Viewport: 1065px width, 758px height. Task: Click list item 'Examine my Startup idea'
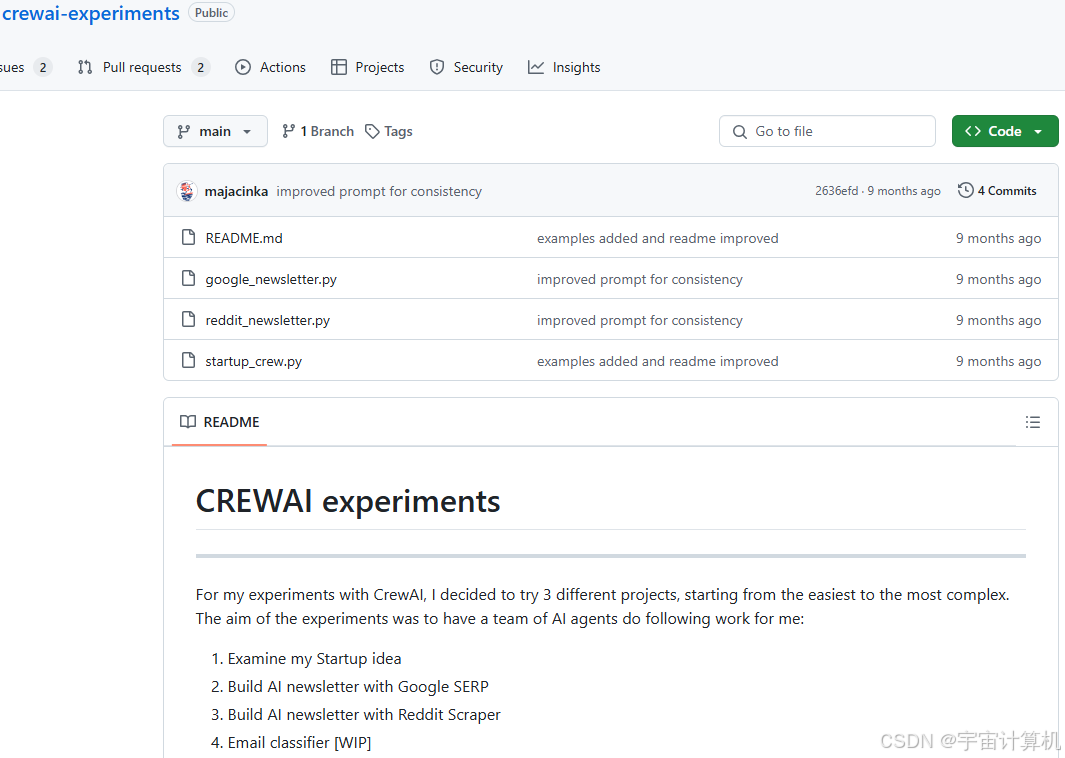pos(314,659)
